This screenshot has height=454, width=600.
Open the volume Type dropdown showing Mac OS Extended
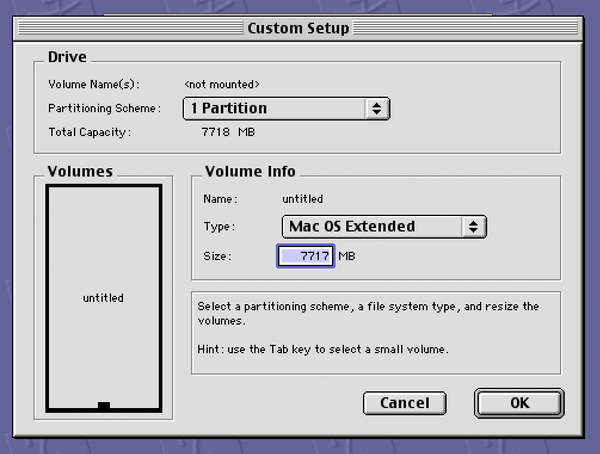point(384,227)
